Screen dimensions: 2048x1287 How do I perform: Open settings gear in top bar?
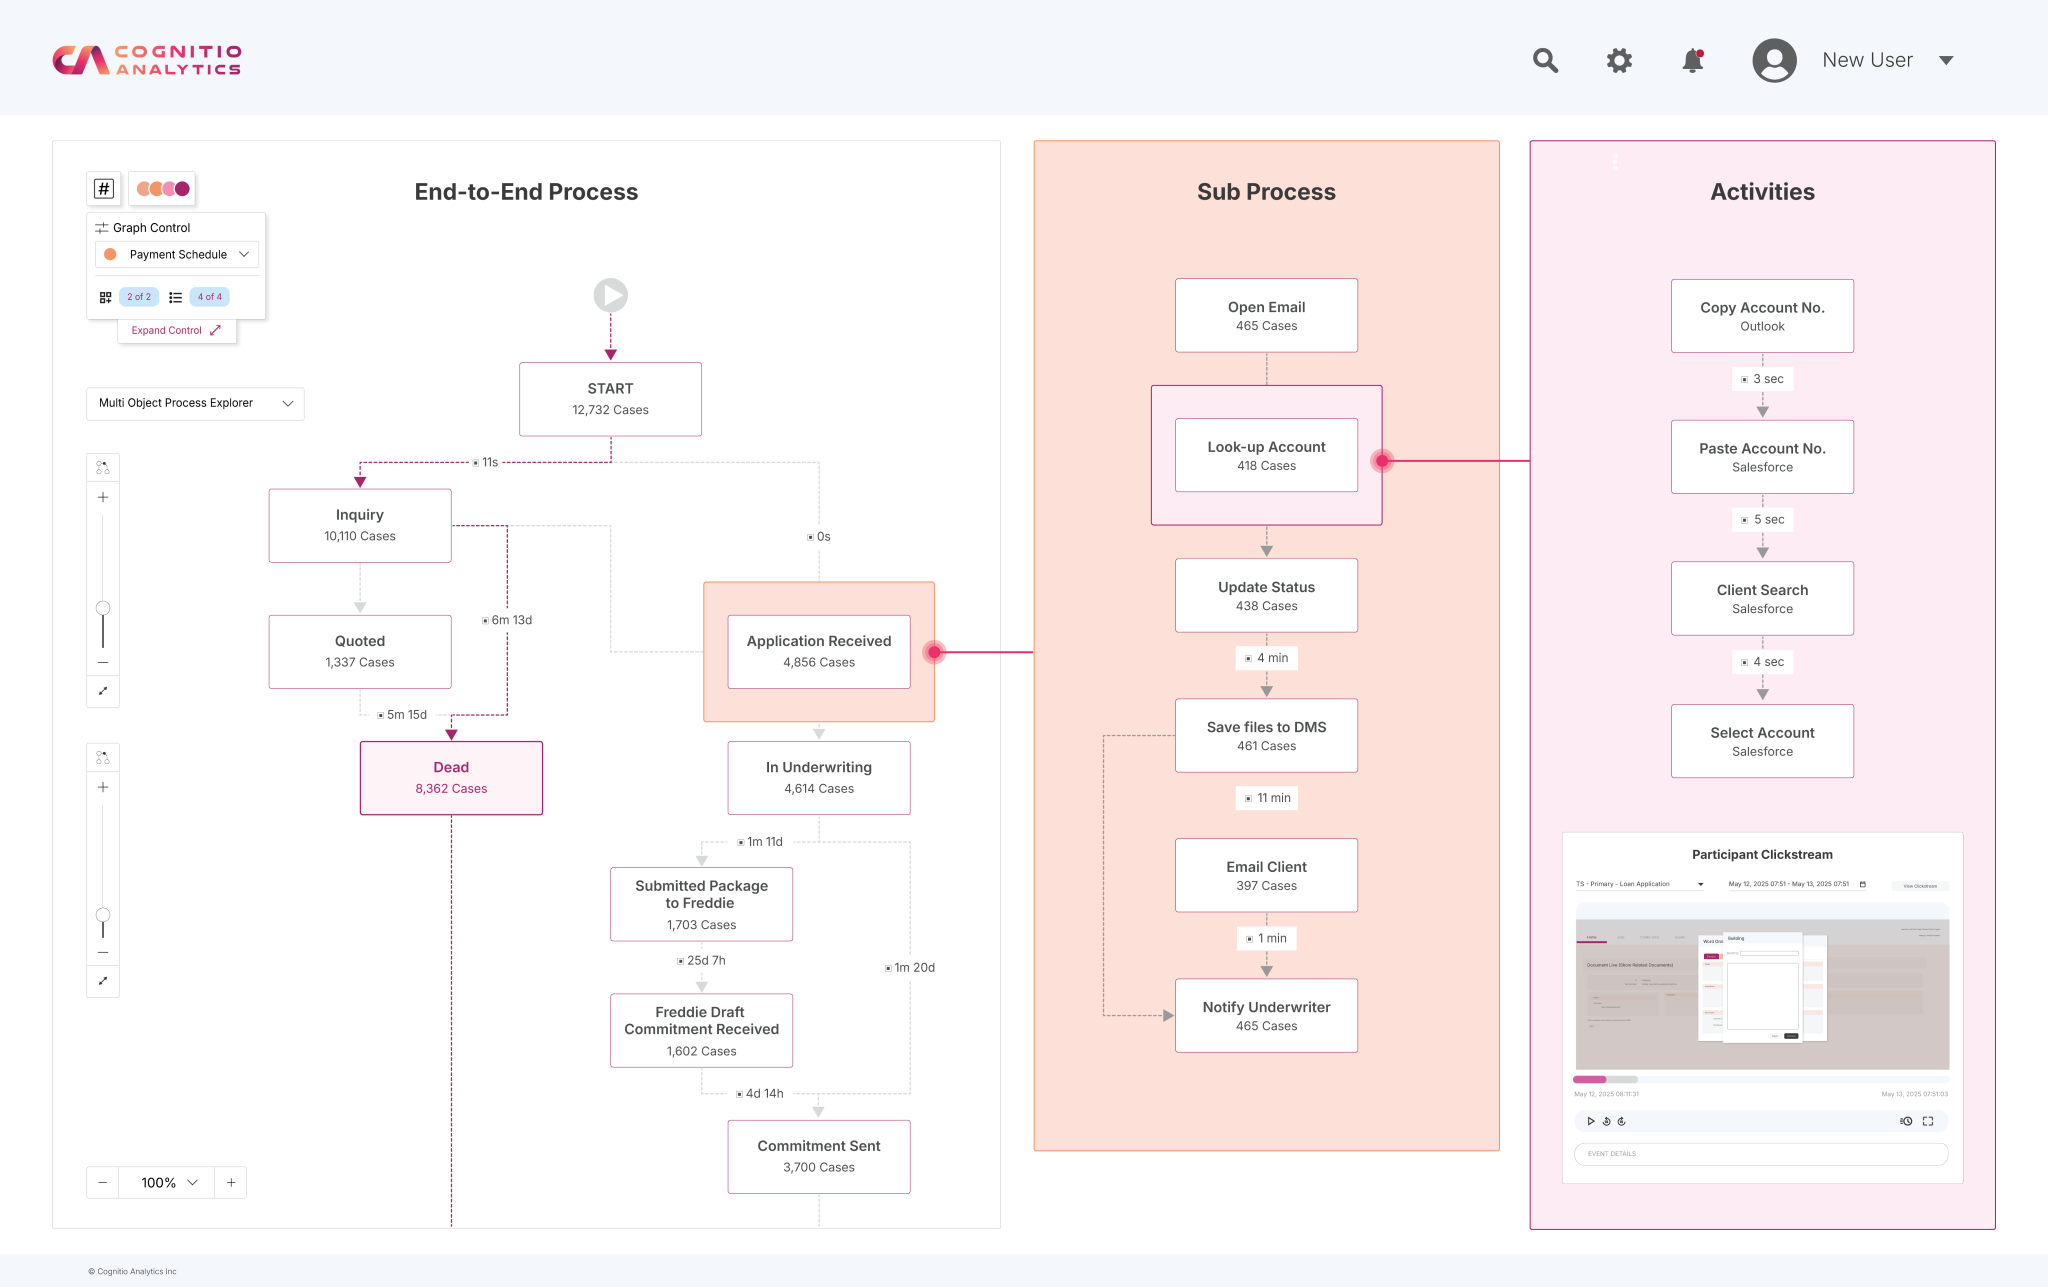tap(1619, 60)
